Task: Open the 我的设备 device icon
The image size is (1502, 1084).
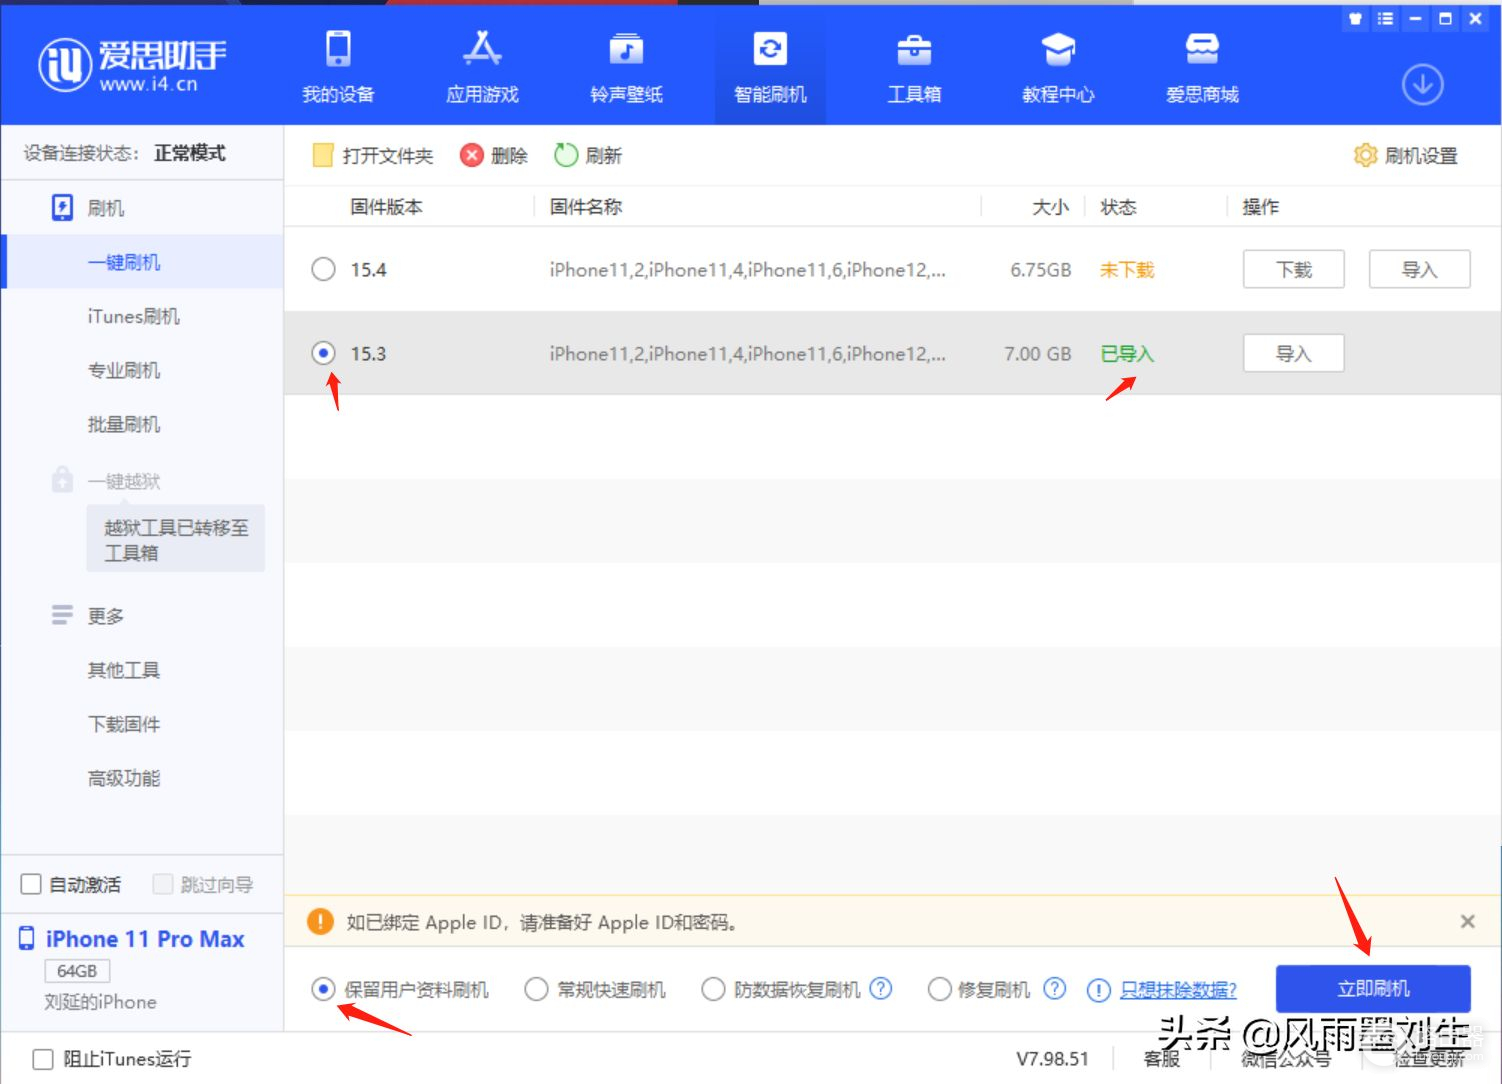Action: [338, 49]
